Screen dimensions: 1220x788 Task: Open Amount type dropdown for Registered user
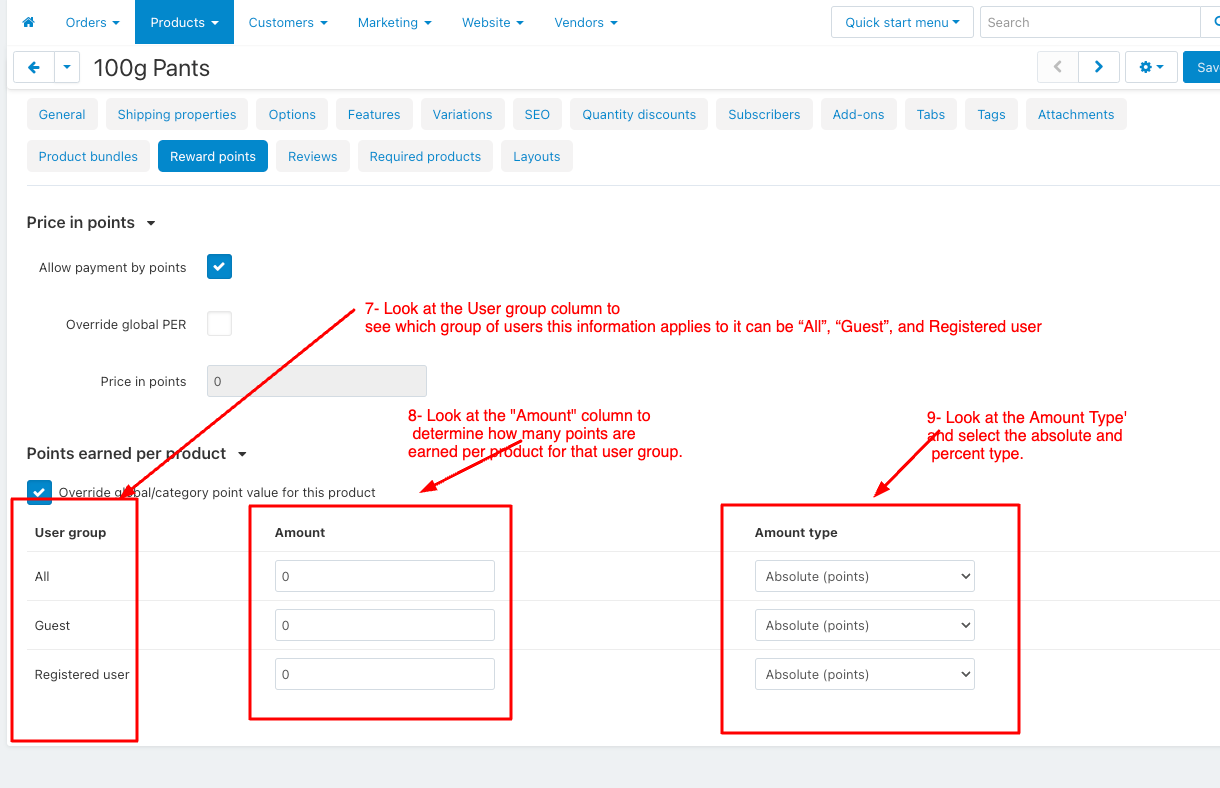point(864,674)
